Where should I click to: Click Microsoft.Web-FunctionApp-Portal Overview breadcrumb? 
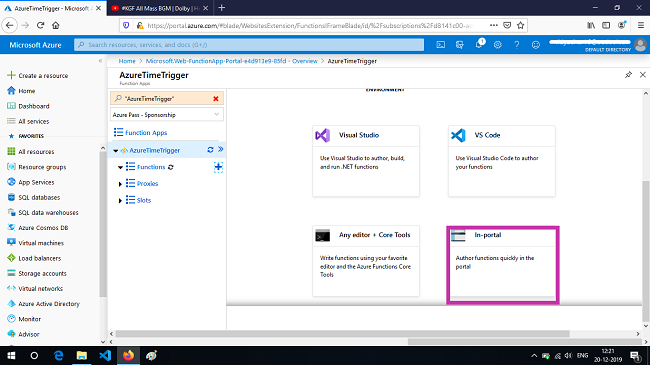(231, 61)
